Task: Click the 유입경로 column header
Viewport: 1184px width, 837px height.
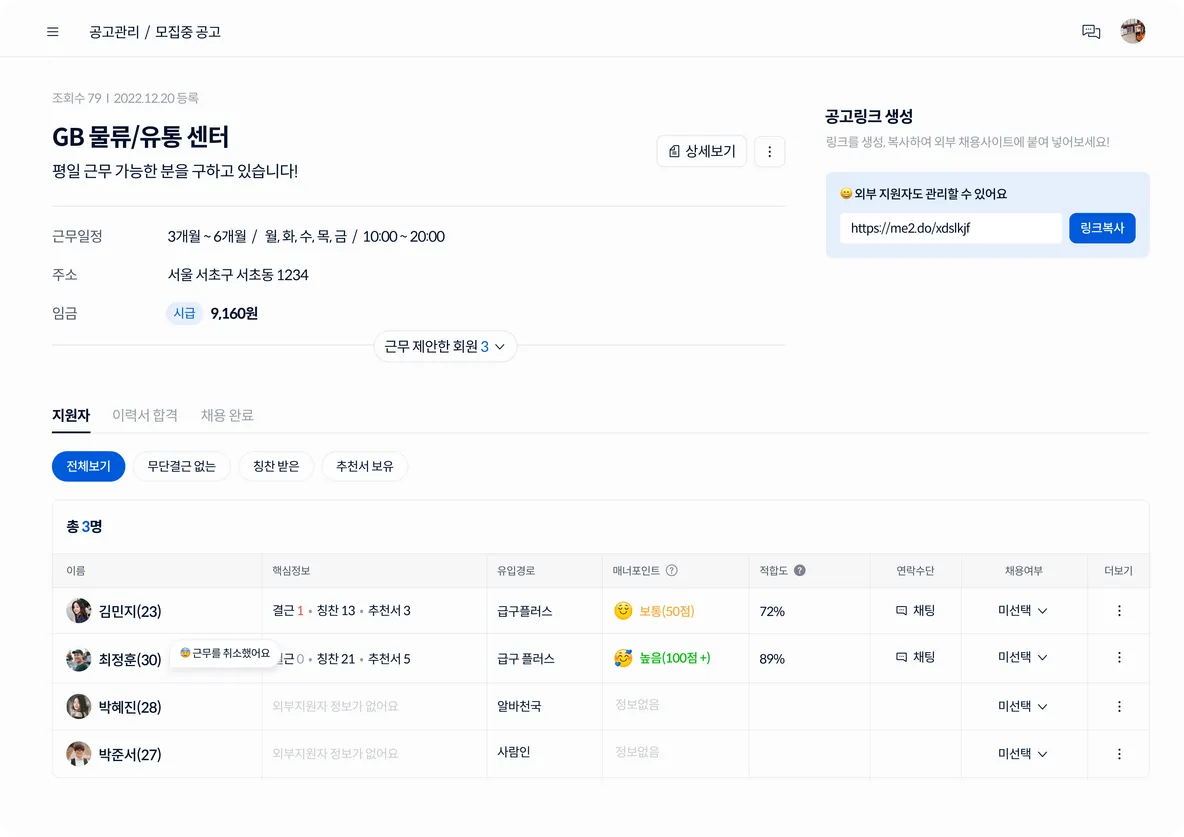Action: [x=516, y=570]
